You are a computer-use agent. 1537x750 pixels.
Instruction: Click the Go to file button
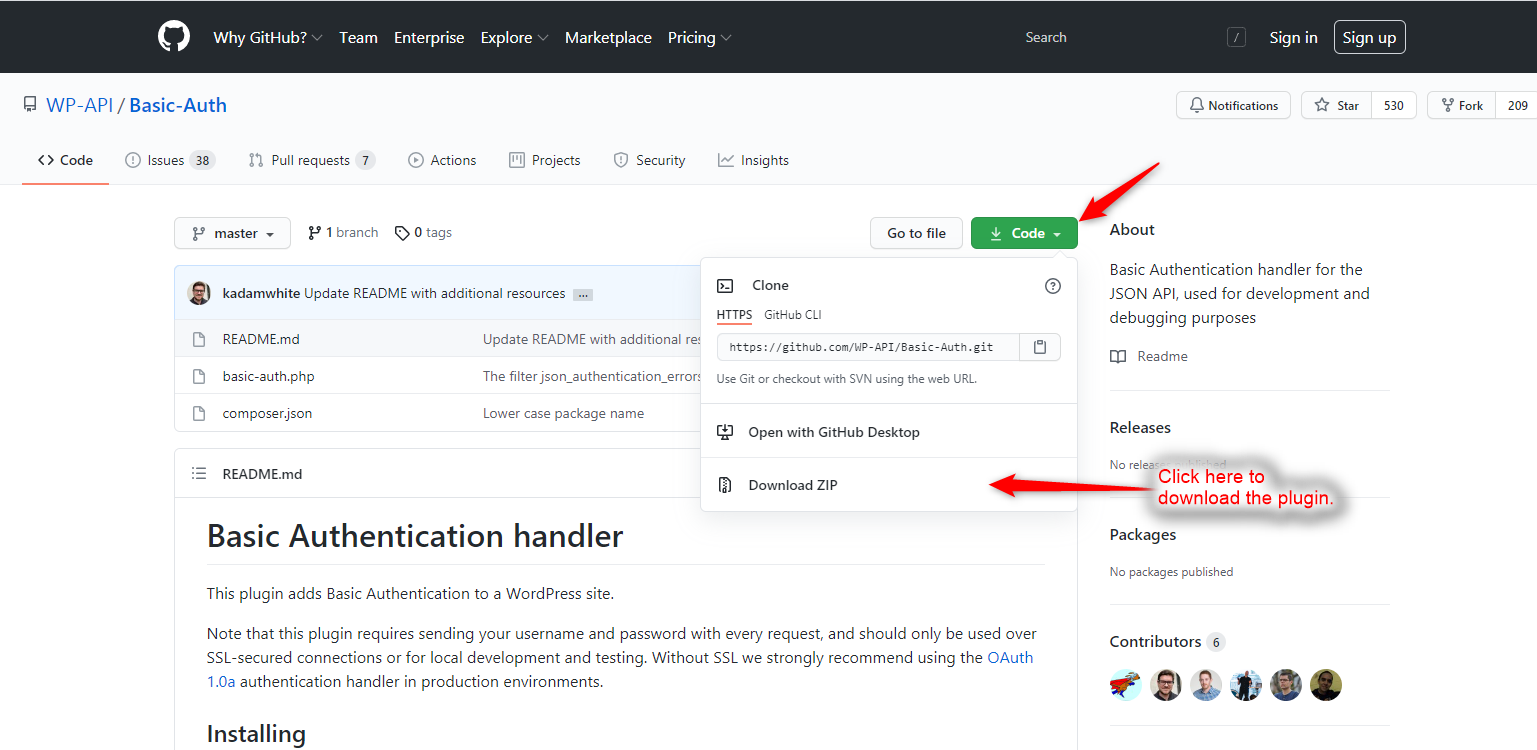916,233
